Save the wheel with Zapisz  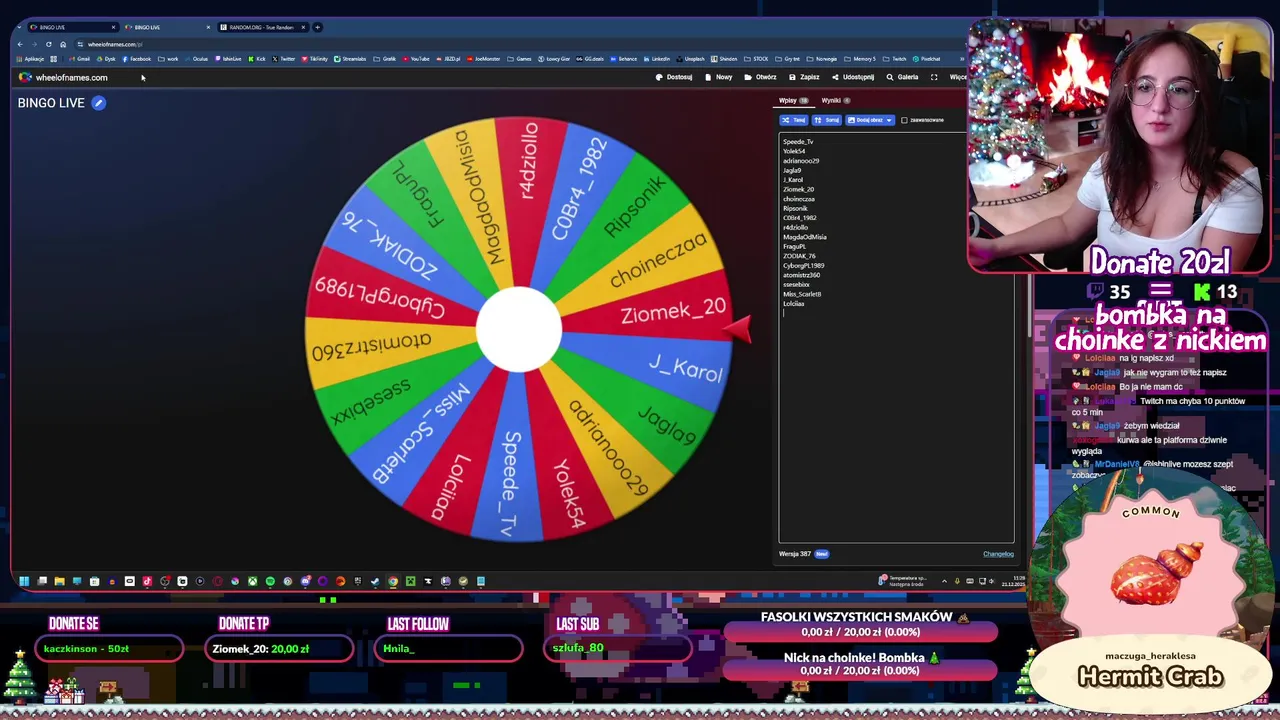(x=804, y=77)
